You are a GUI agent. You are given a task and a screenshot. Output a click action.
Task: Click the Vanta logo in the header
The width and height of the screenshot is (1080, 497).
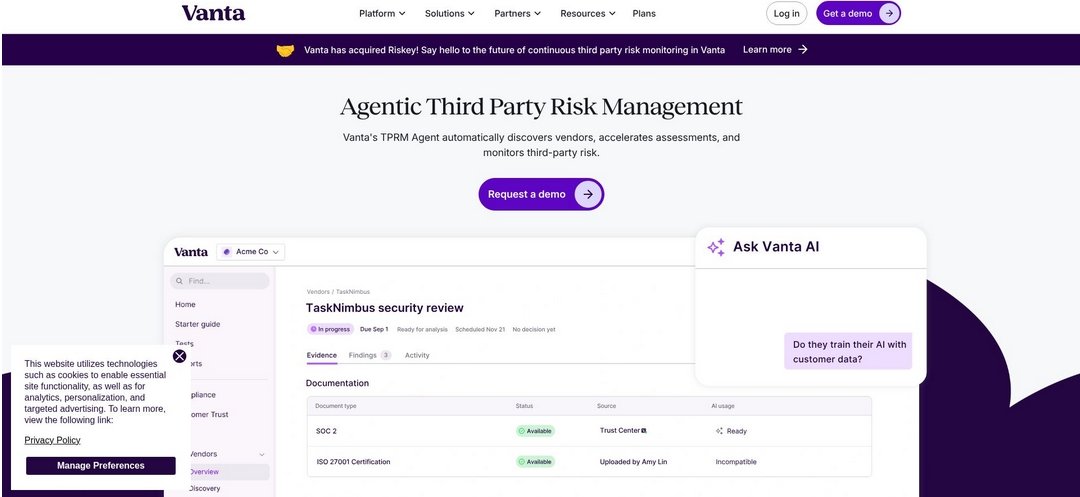(x=213, y=13)
